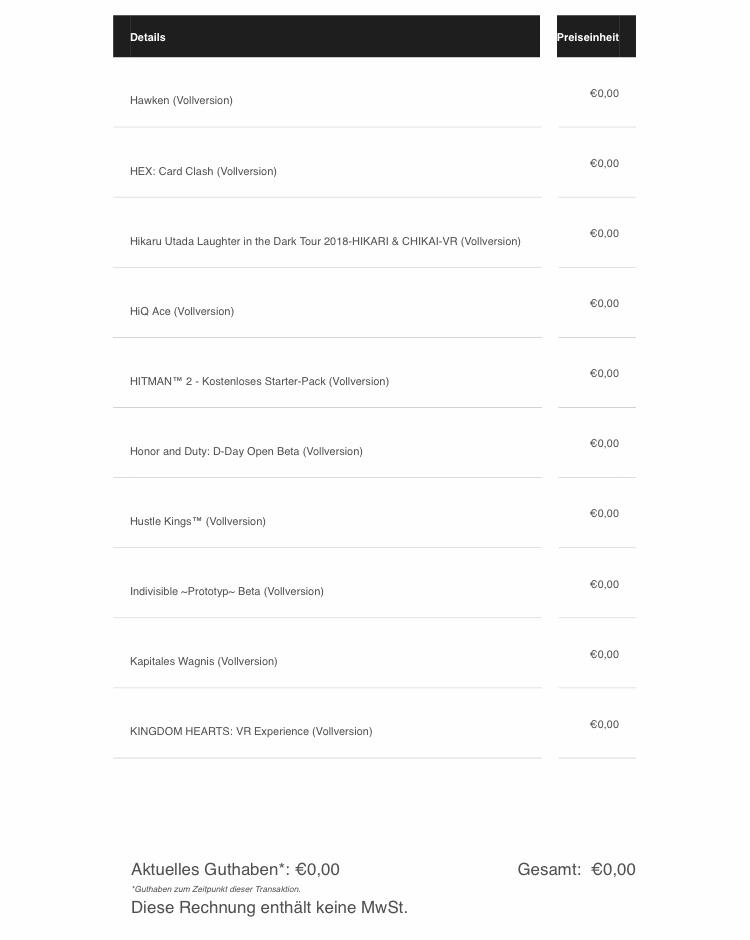This screenshot has width=750, height=940.
Task: Click the price next to Hustle Kings
Action: 604,513
